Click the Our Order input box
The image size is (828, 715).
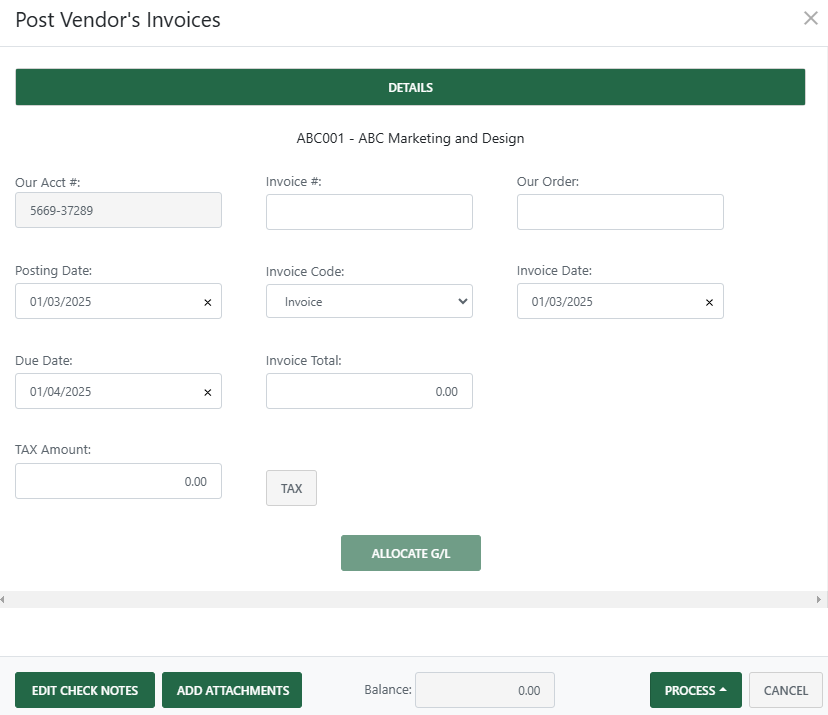619,211
